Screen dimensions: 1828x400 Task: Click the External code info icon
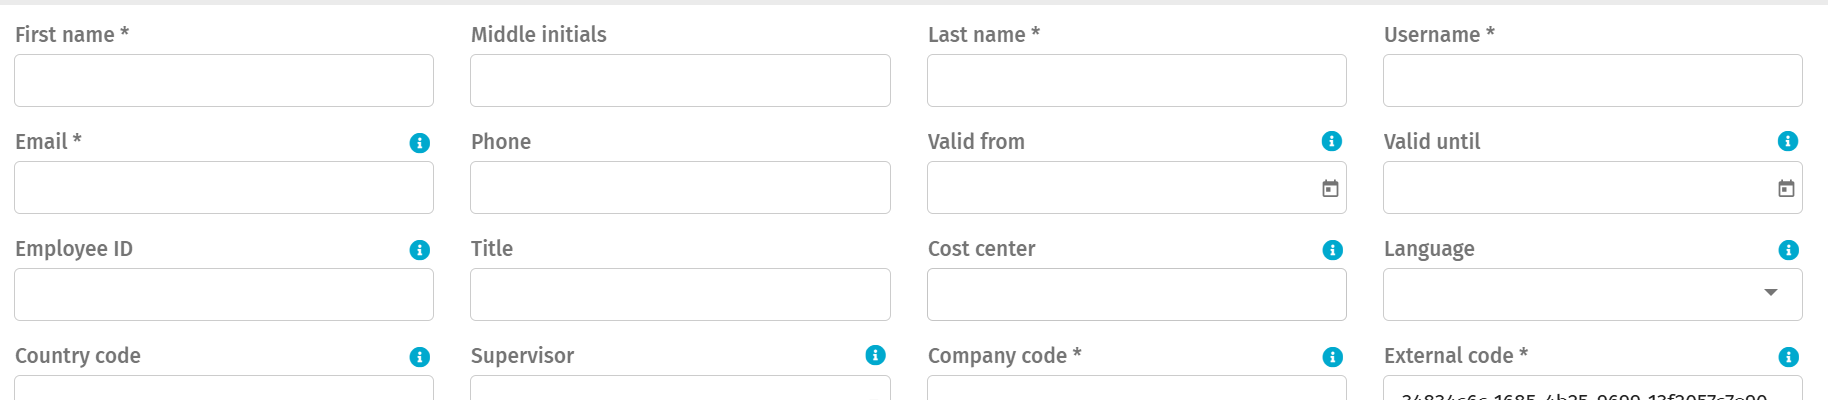tap(1788, 357)
